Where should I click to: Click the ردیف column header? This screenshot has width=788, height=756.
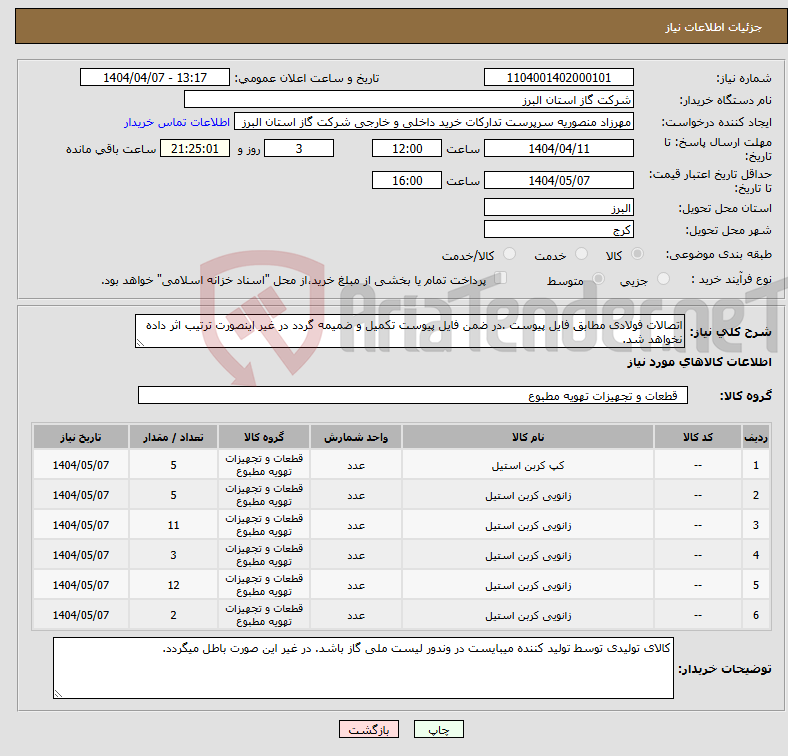coord(755,437)
